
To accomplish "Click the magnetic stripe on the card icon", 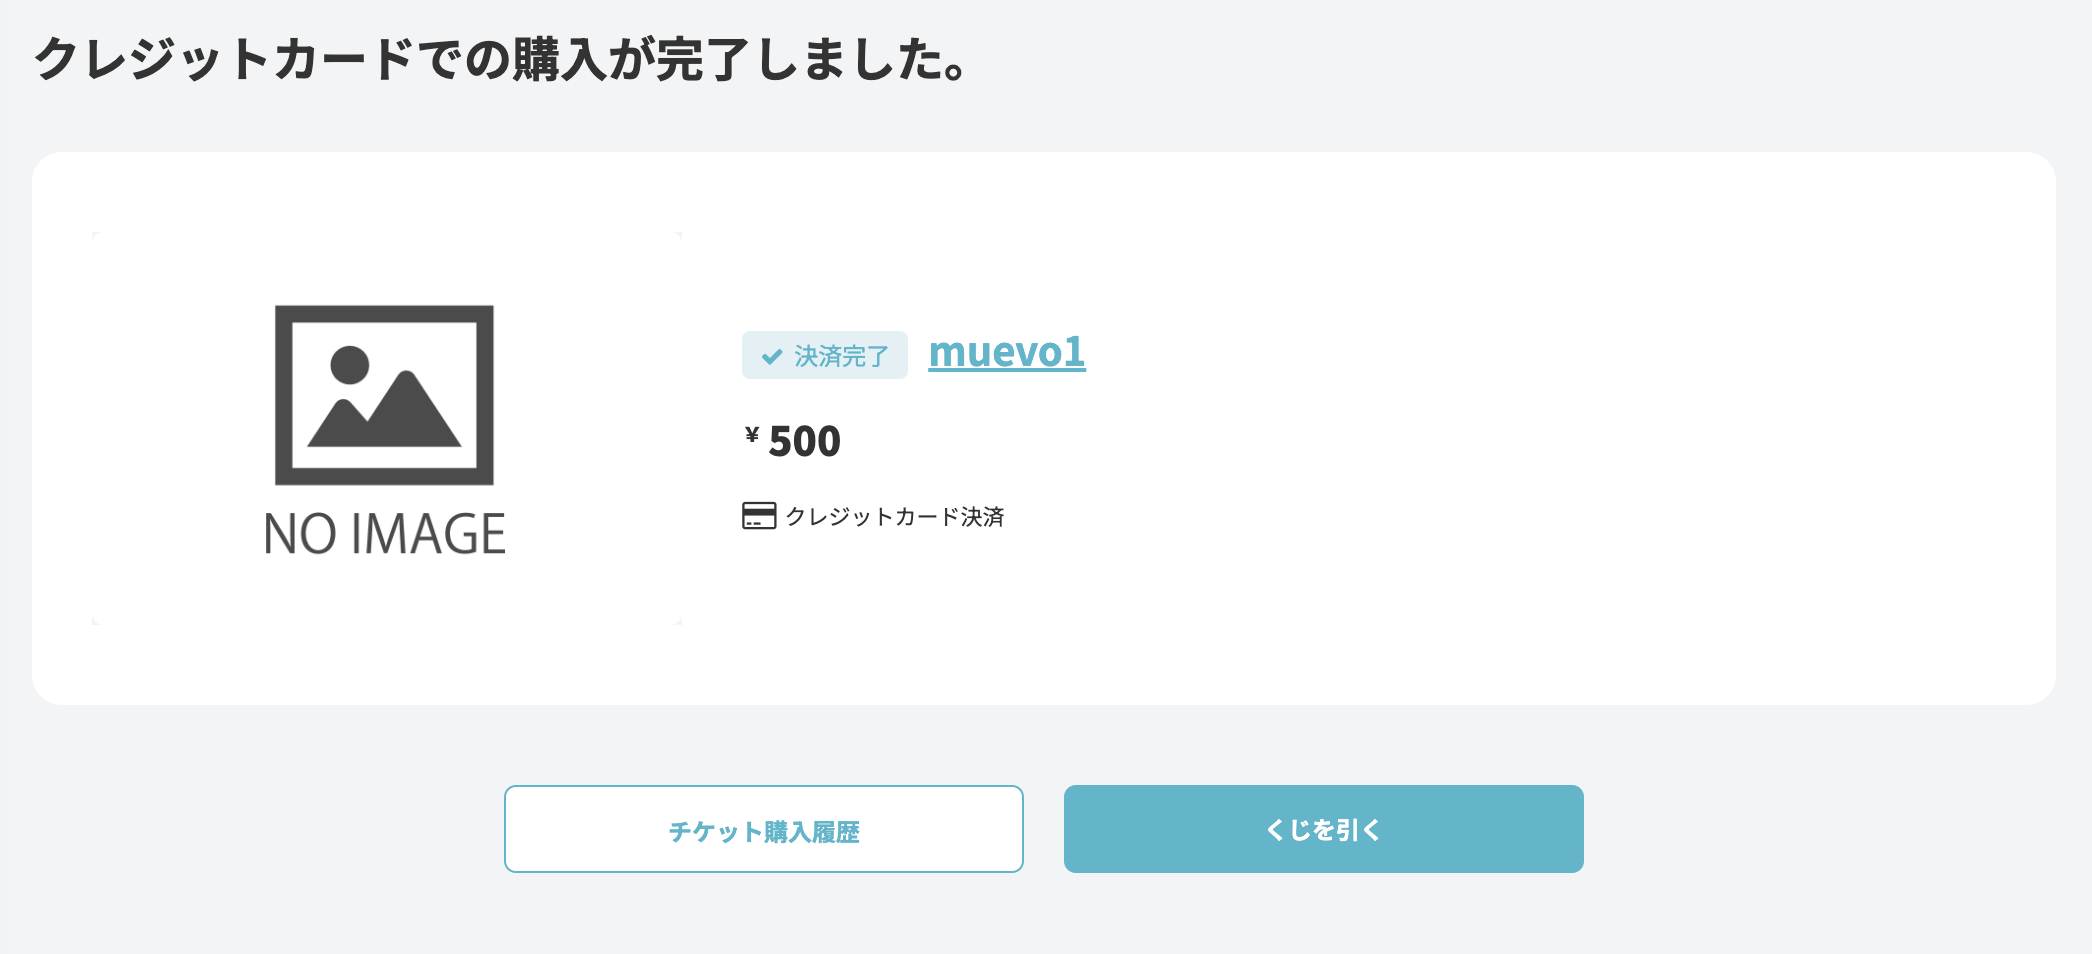I will click(760, 510).
